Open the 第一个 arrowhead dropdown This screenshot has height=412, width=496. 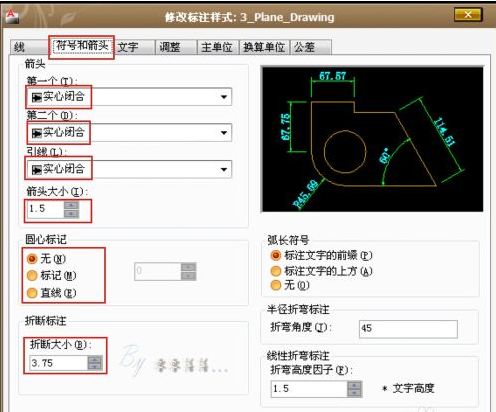[x=129, y=97]
